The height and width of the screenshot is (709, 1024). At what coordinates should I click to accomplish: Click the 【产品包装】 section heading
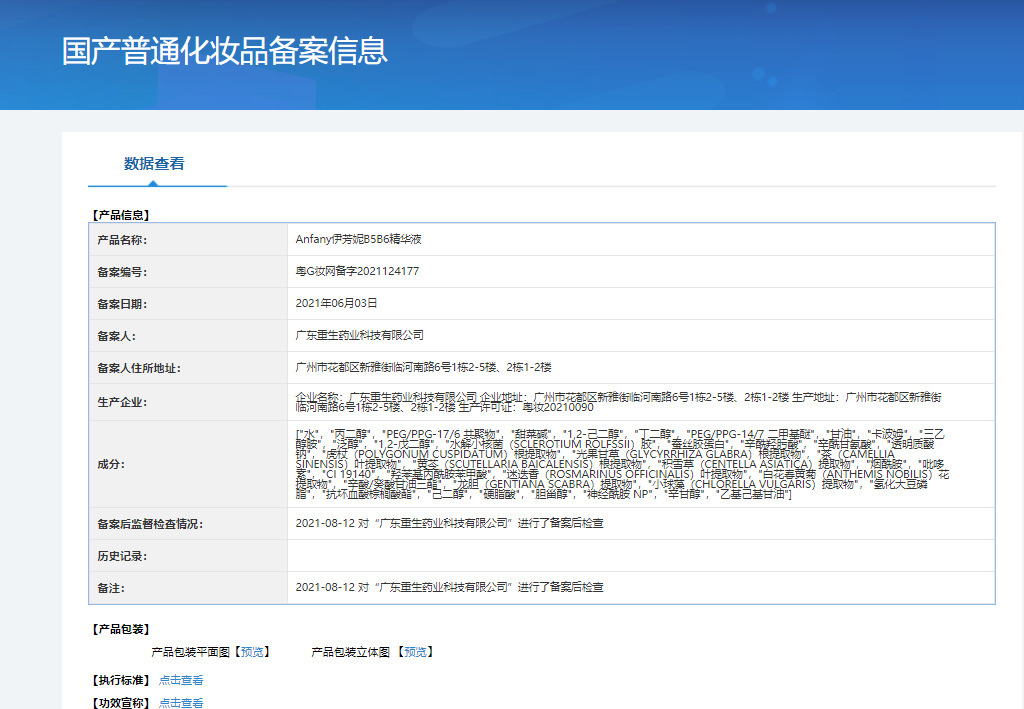pos(120,629)
